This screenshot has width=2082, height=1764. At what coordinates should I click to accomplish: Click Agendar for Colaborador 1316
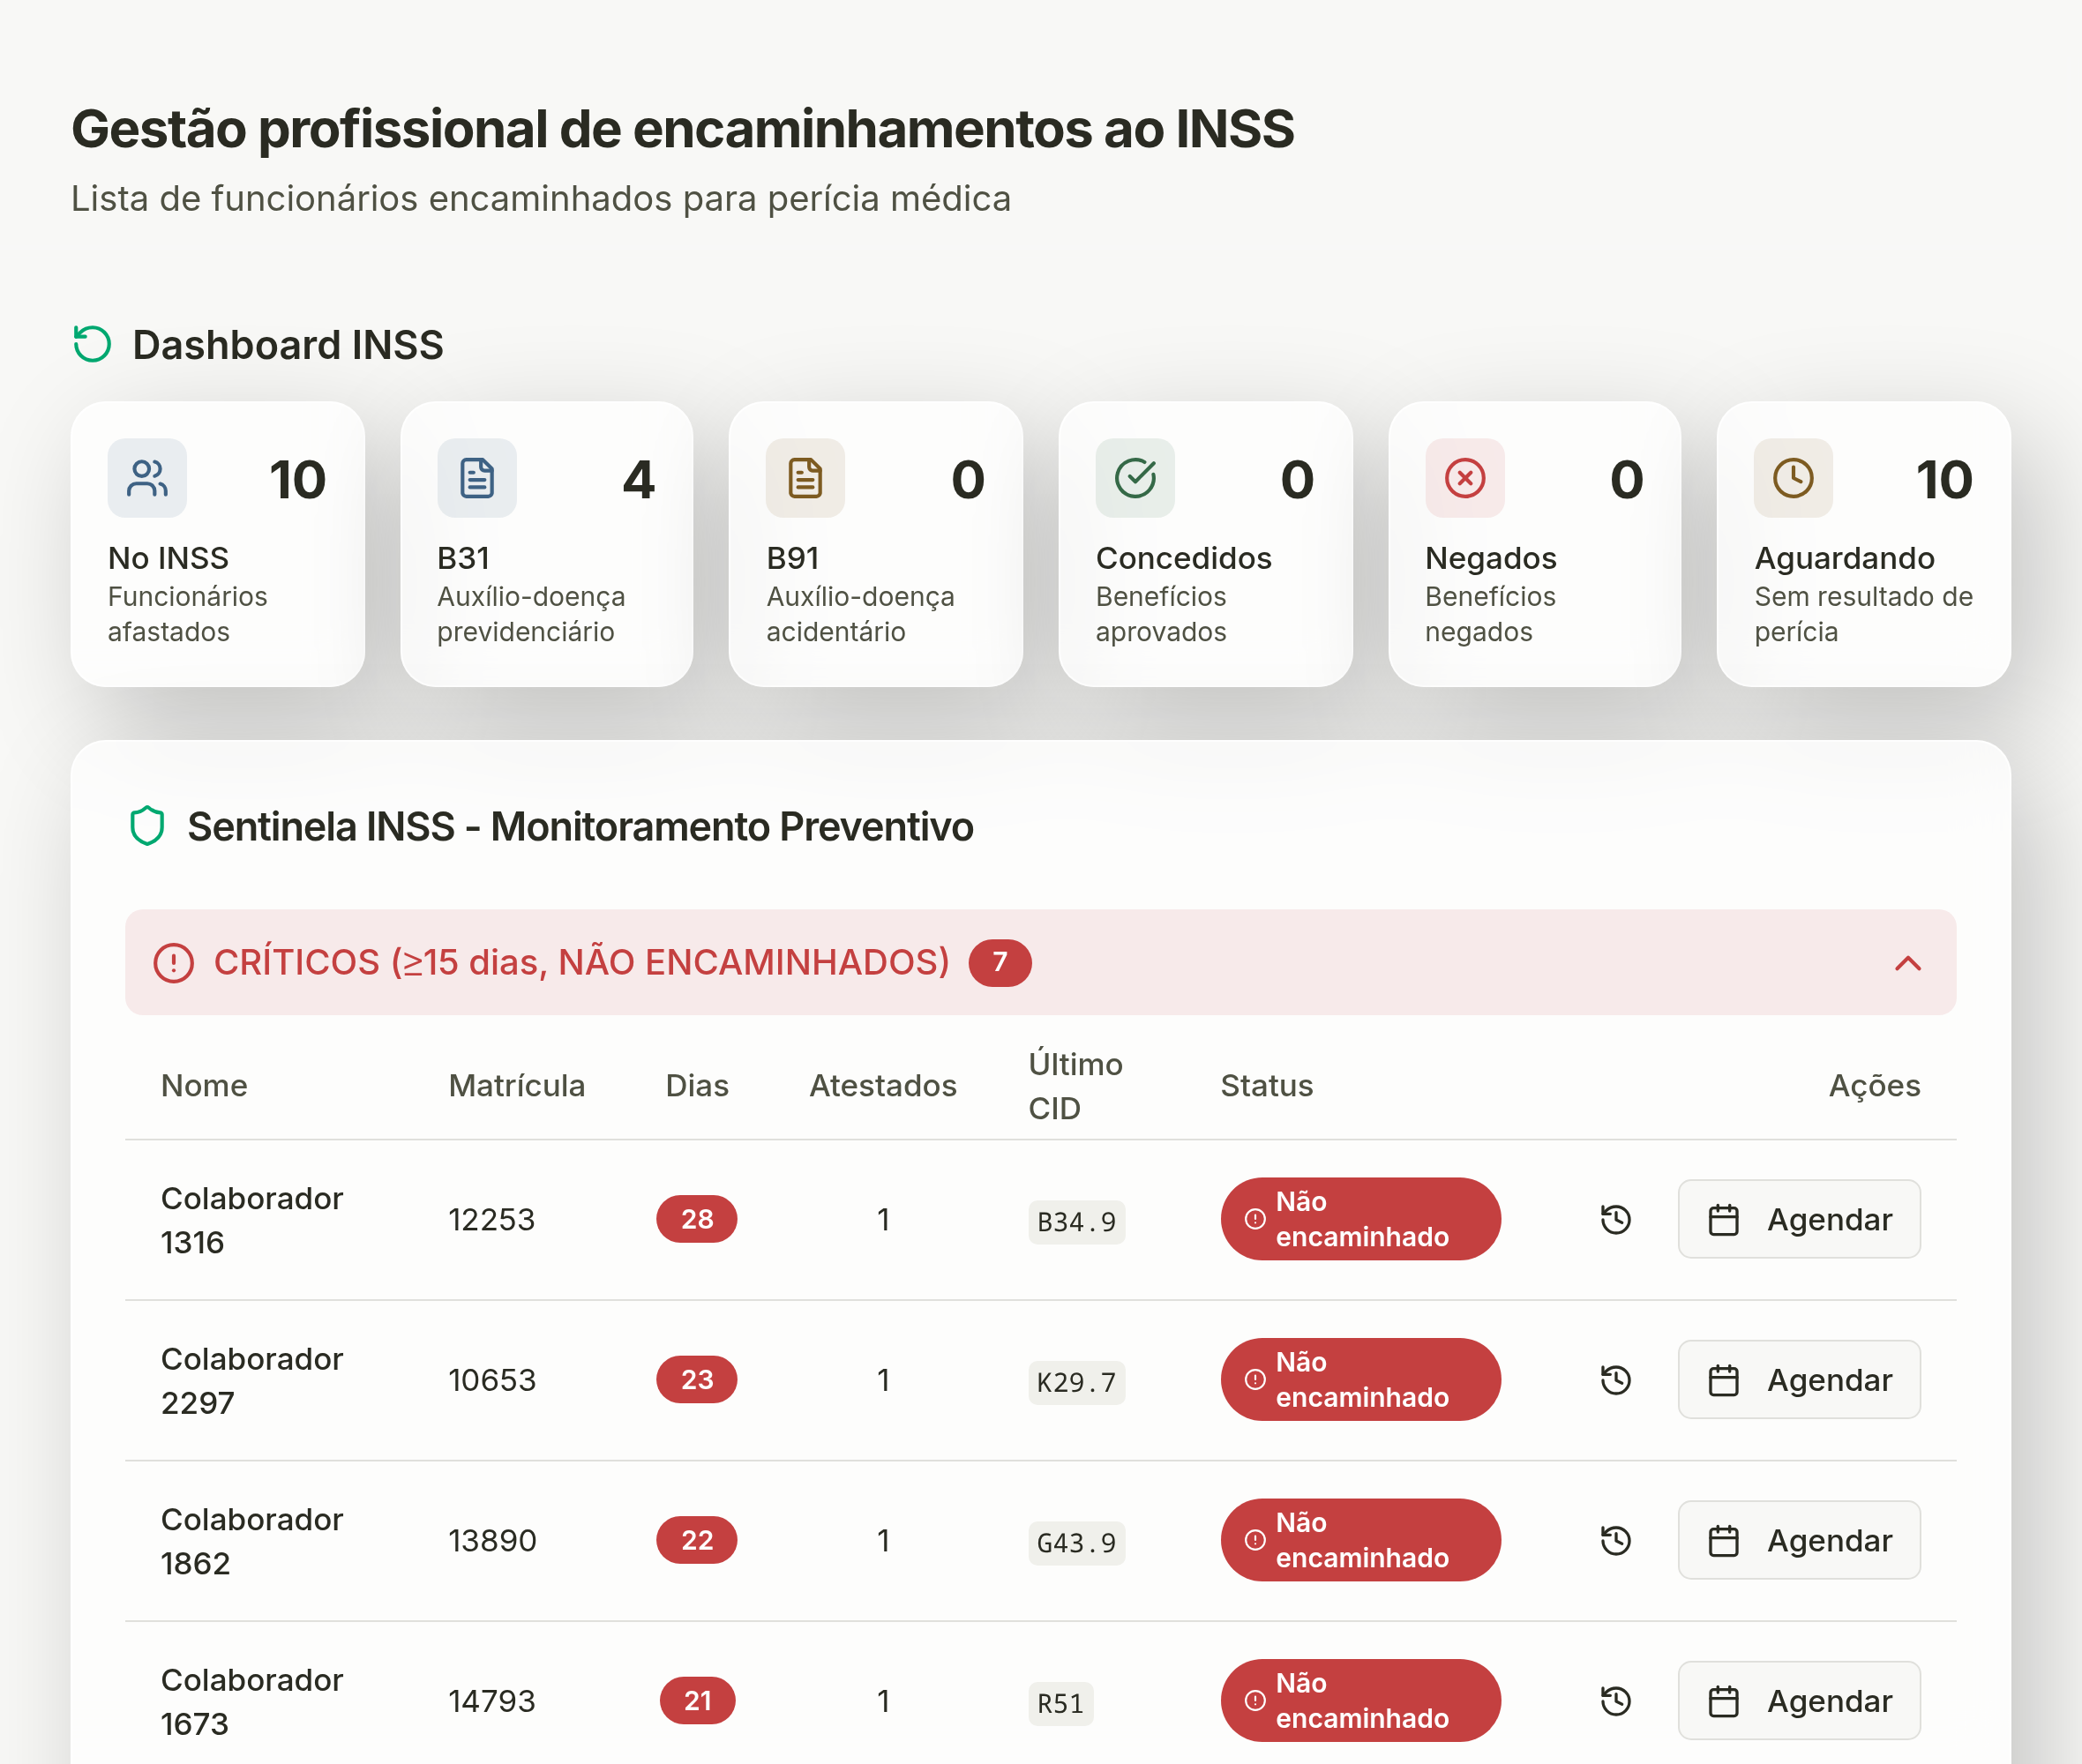click(x=1799, y=1219)
